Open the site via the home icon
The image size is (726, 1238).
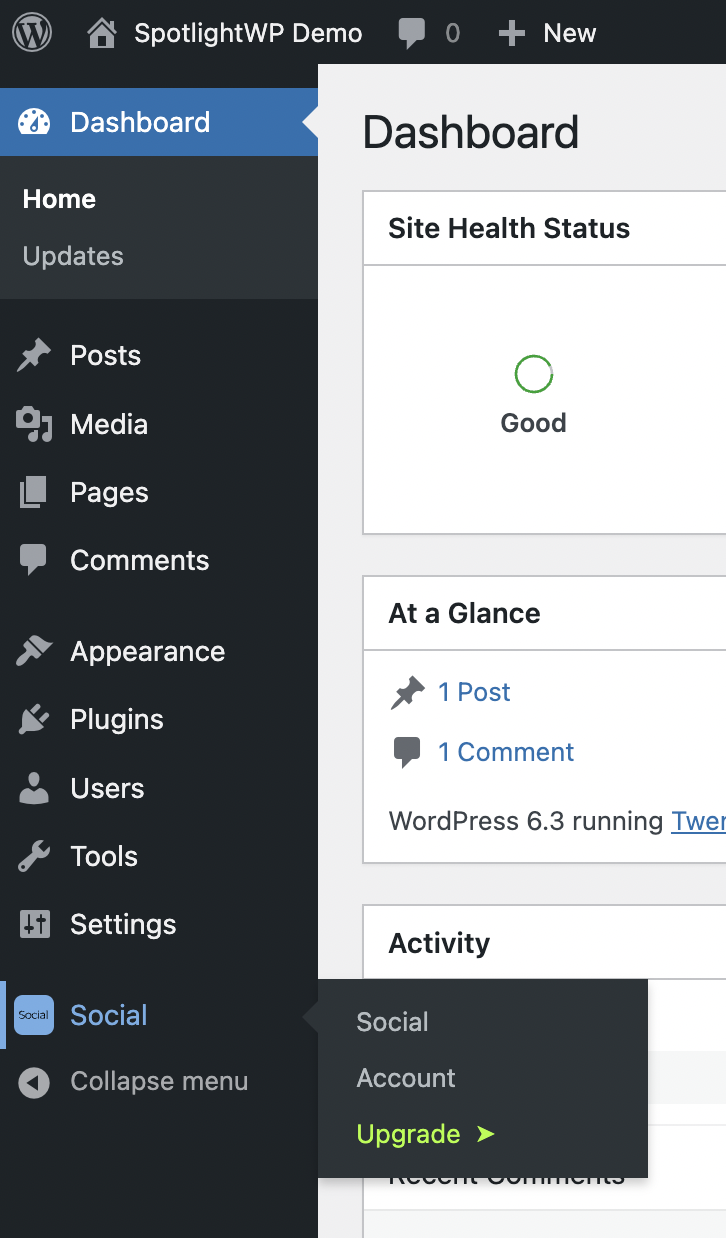[99, 31]
